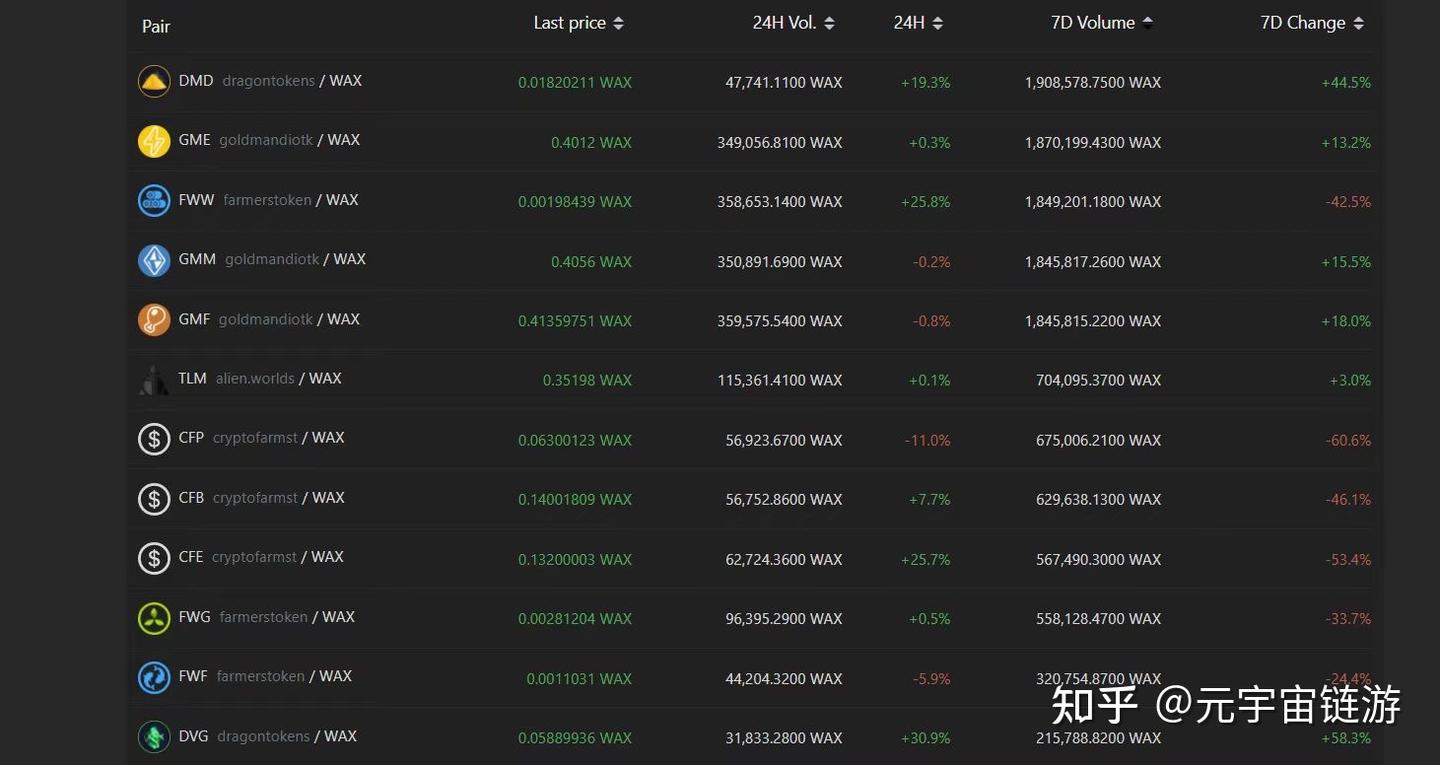Click the GMF orange key icon
Image resolution: width=1440 pixels, height=765 pixels.
click(154, 320)
